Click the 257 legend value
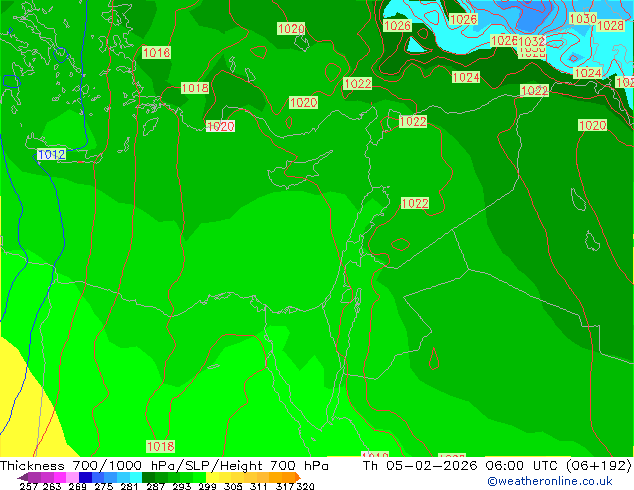 click(29, 486)
